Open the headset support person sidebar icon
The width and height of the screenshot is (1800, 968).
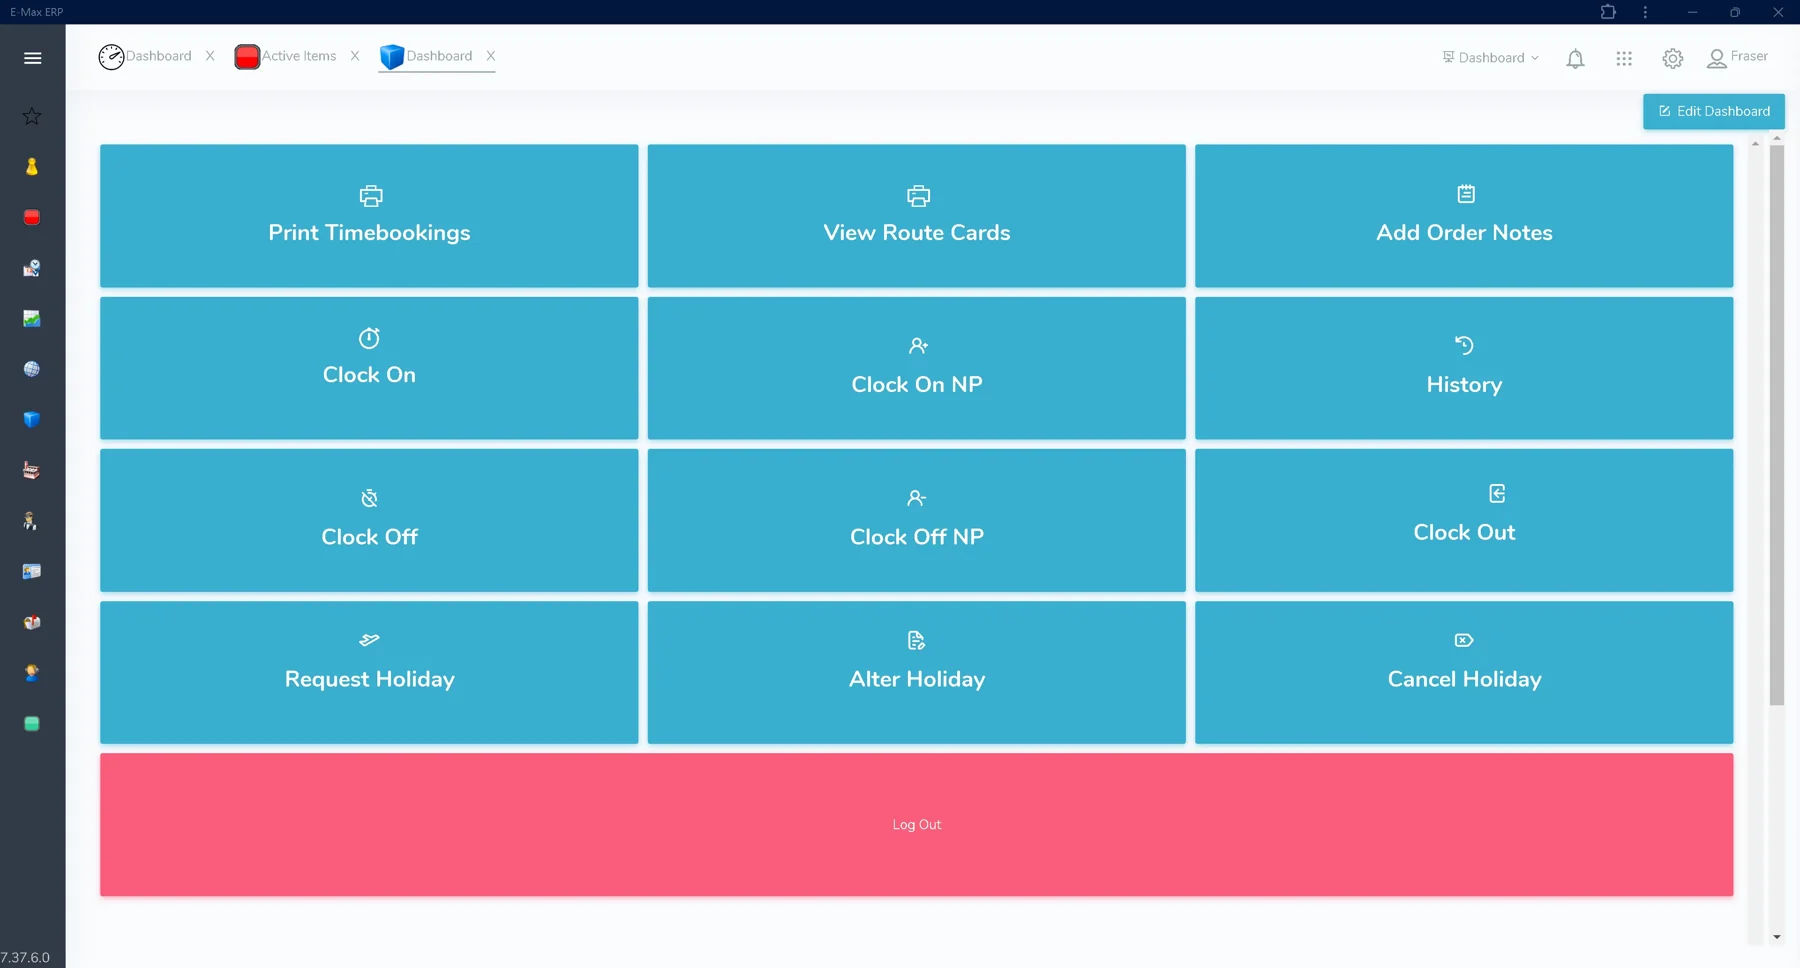tap(32, 673)
